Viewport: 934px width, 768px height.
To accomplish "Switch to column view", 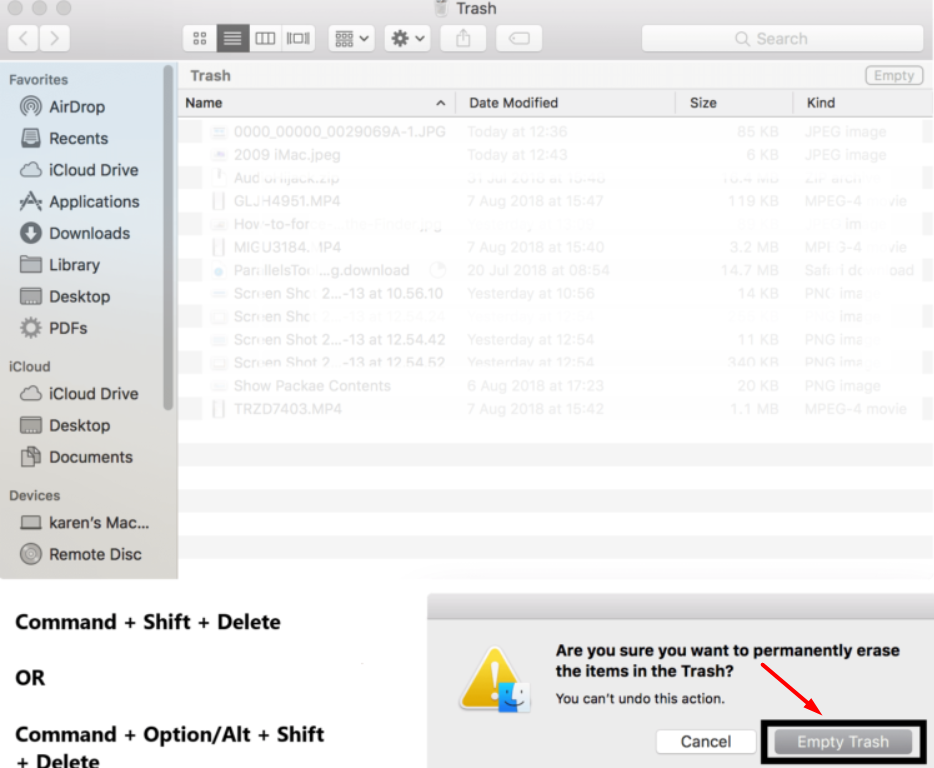I will coord(265,39).
